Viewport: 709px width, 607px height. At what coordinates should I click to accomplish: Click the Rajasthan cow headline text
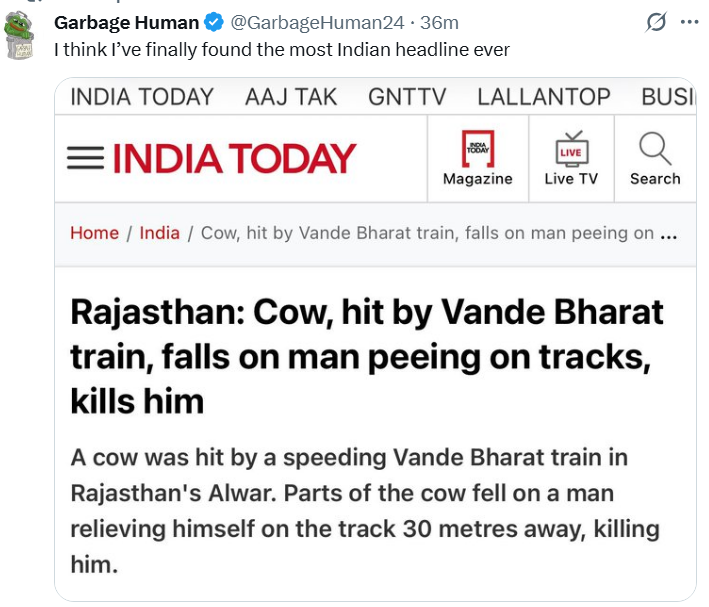366,357
